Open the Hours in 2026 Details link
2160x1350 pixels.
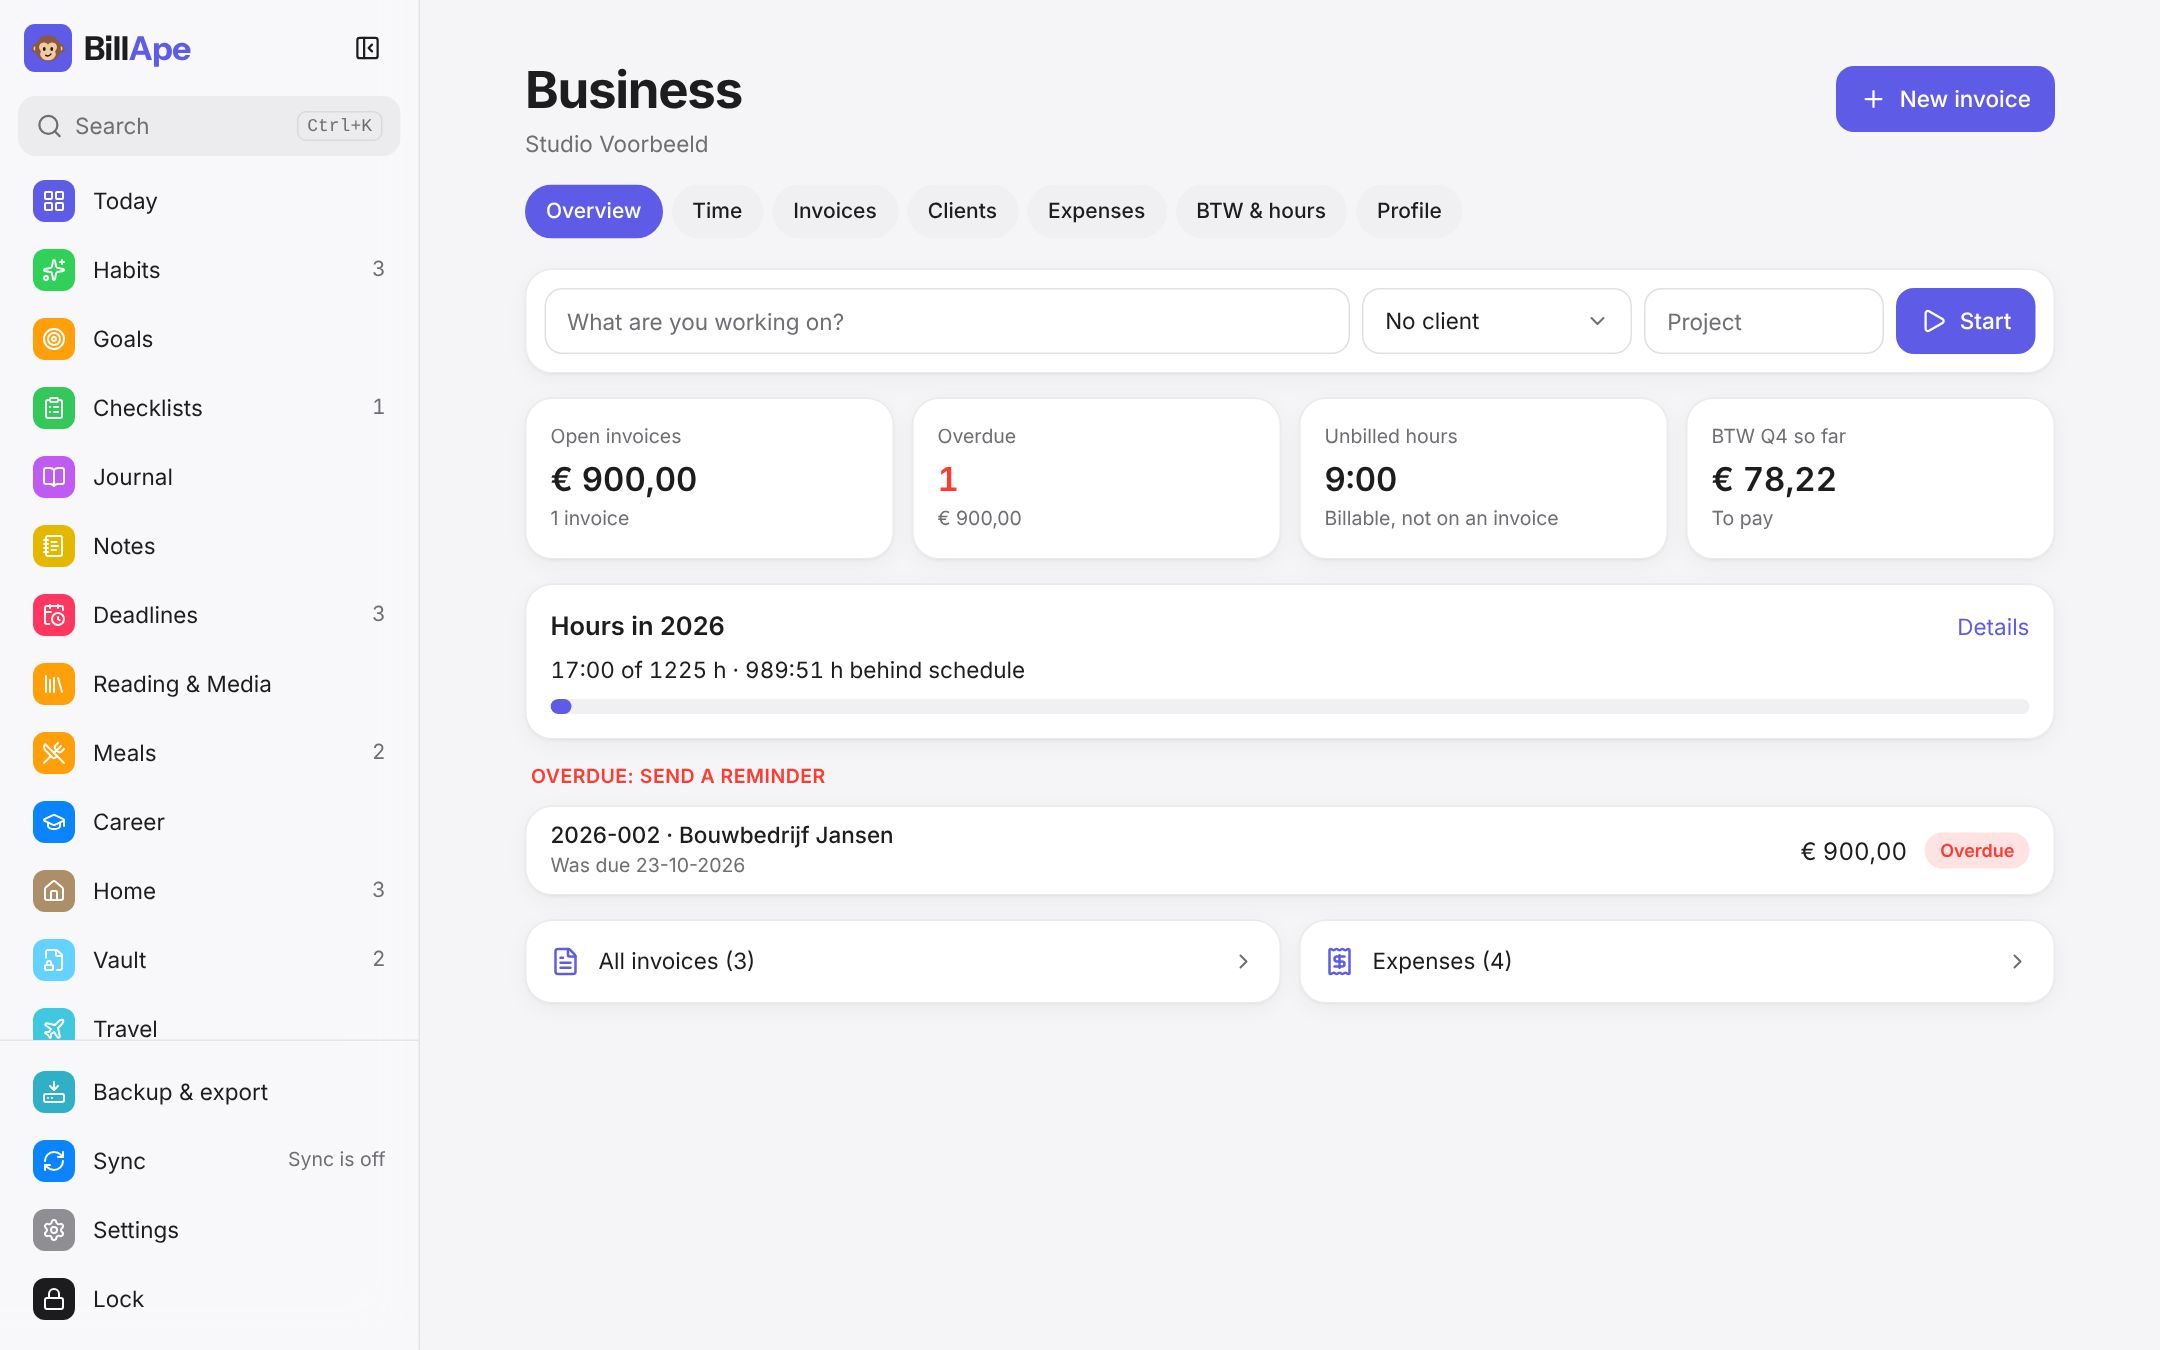(x=1992, y=627)
